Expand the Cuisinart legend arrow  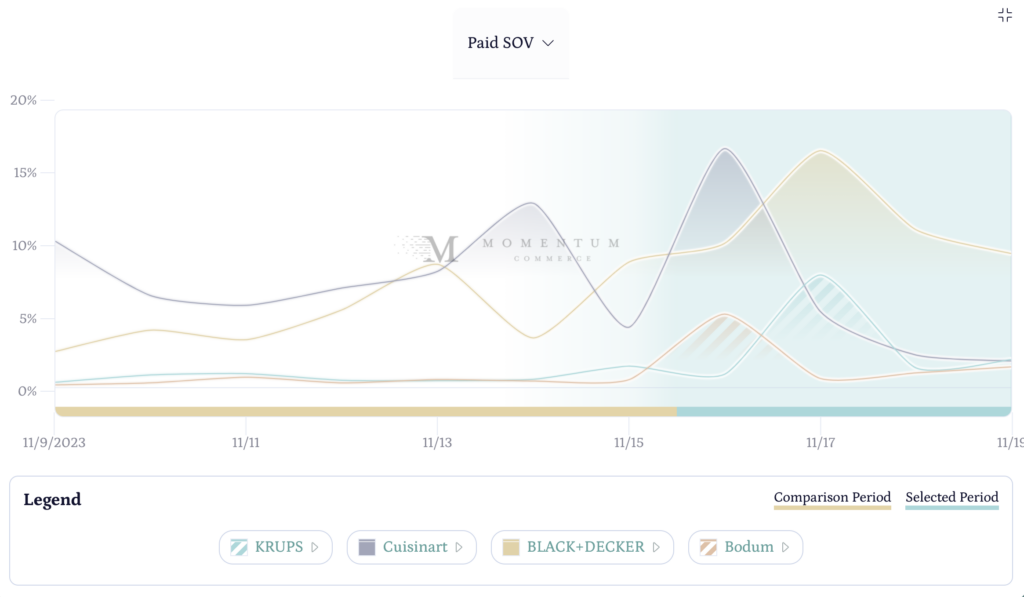tap(459, 547)
